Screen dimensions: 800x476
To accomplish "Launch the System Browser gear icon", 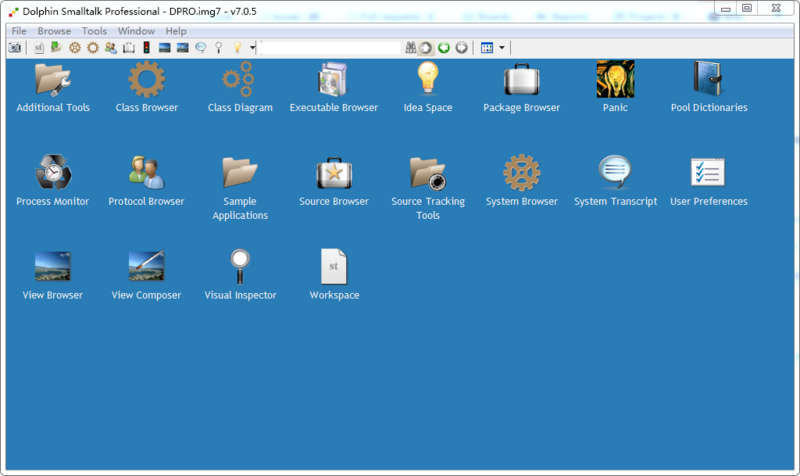I will coord(521,172).
